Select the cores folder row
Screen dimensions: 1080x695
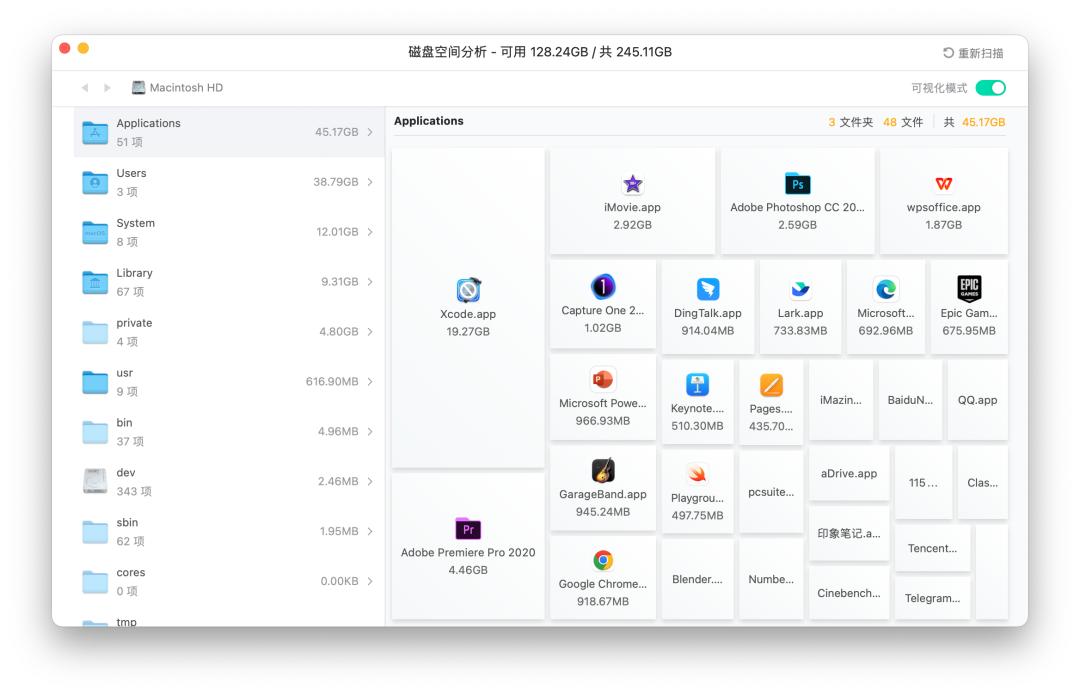point(229,581)
